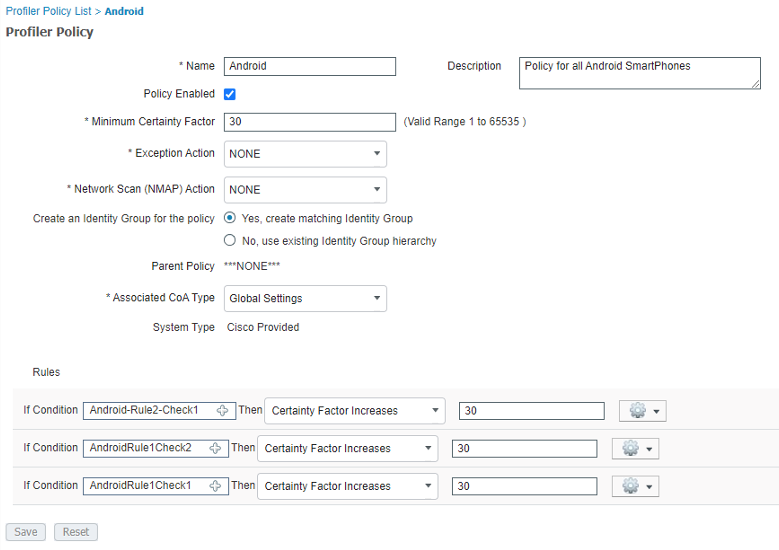Click the plus icon beside Android-Rule2-Check1

pyautogui.click(x=222, y=411)
